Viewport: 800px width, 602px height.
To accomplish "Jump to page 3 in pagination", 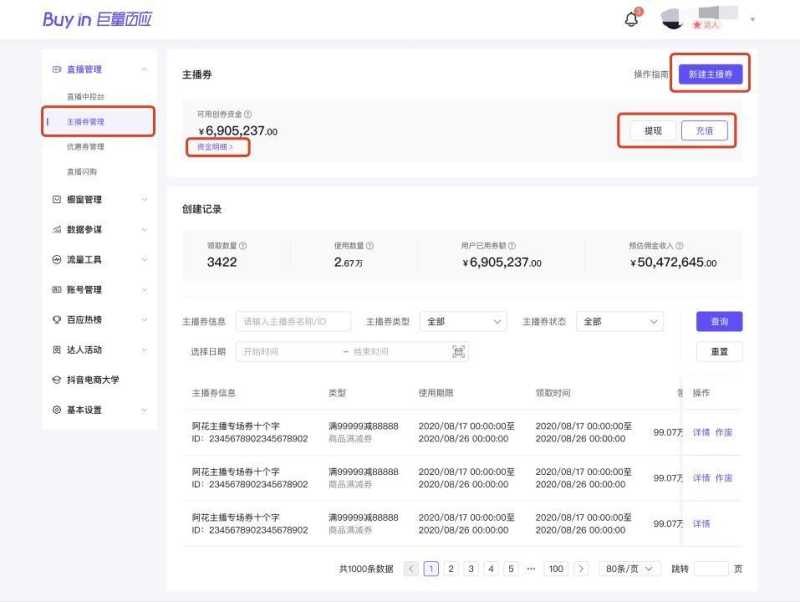I will coord(470,567).
